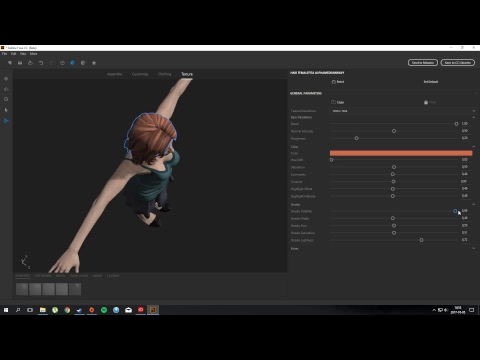Click the Streaks Lightness value field
This screenshot has width=480, height=360.
(x=465, y=240)
